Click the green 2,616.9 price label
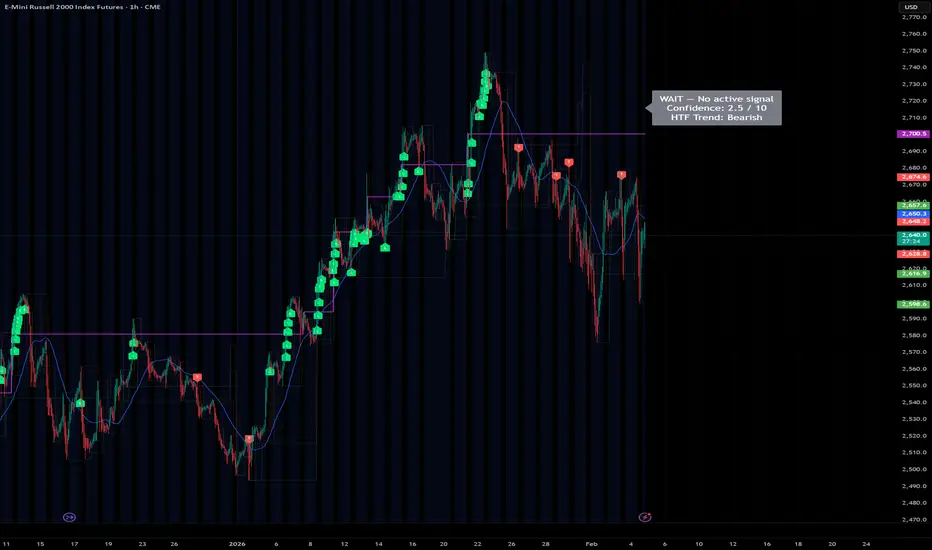This screenshot has height=550, width=932. [913, 274]
